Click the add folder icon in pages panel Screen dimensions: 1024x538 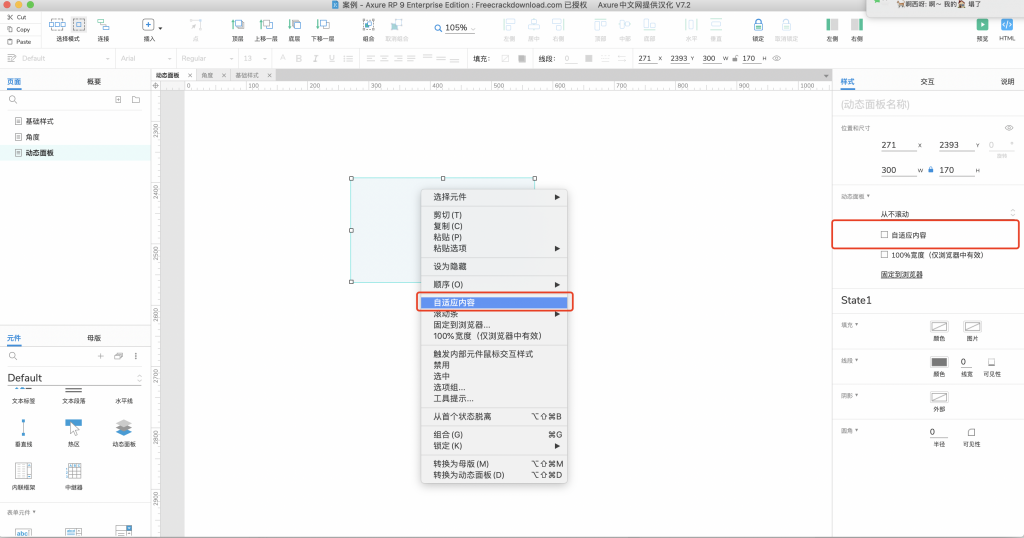point(135,100)
